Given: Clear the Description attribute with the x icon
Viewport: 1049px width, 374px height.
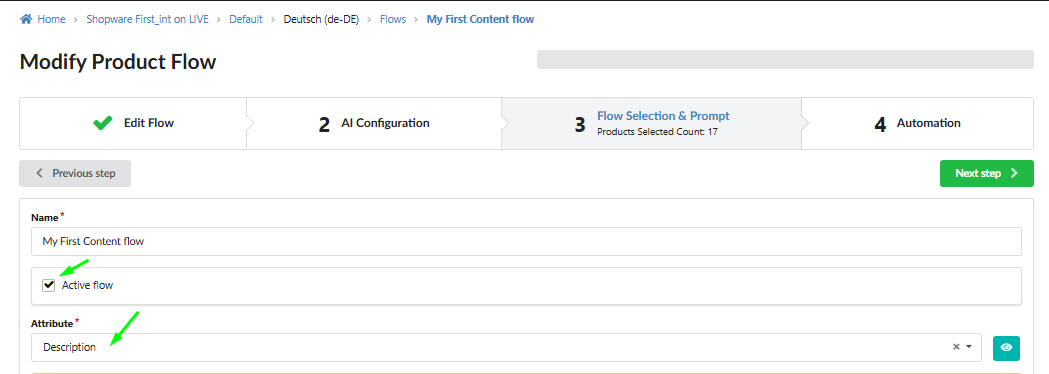Looking at the screenshot, I should click(x=956, y=347).
